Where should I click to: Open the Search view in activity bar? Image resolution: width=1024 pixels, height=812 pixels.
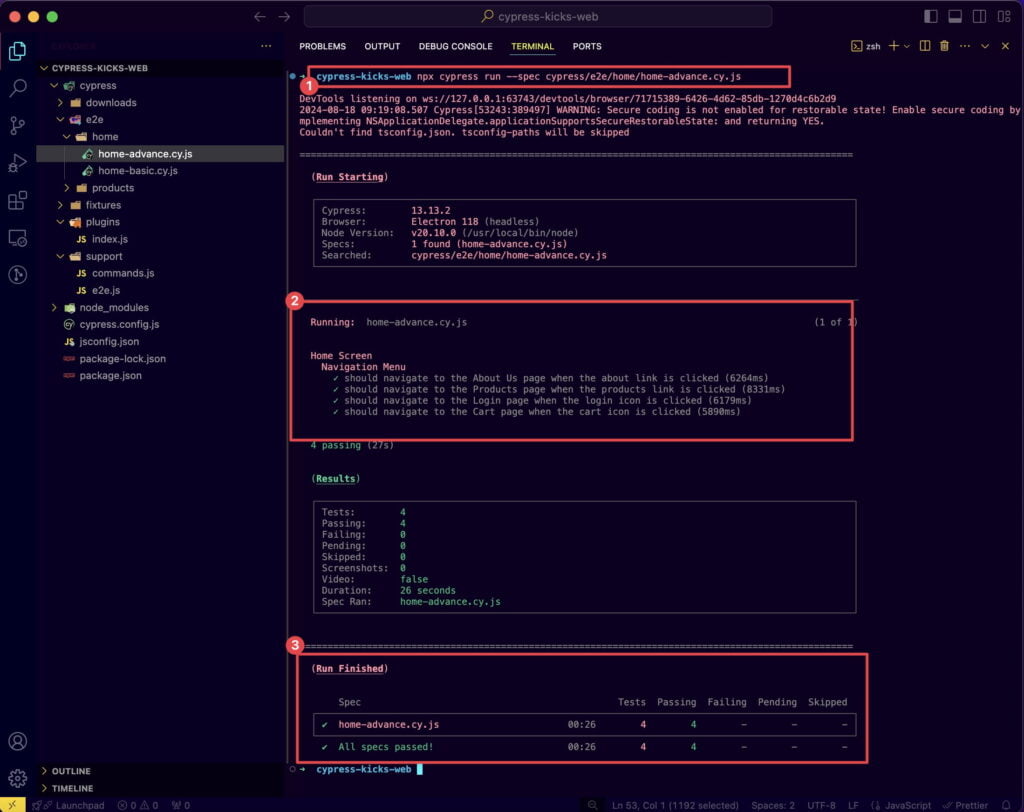[x=18, y=88]
